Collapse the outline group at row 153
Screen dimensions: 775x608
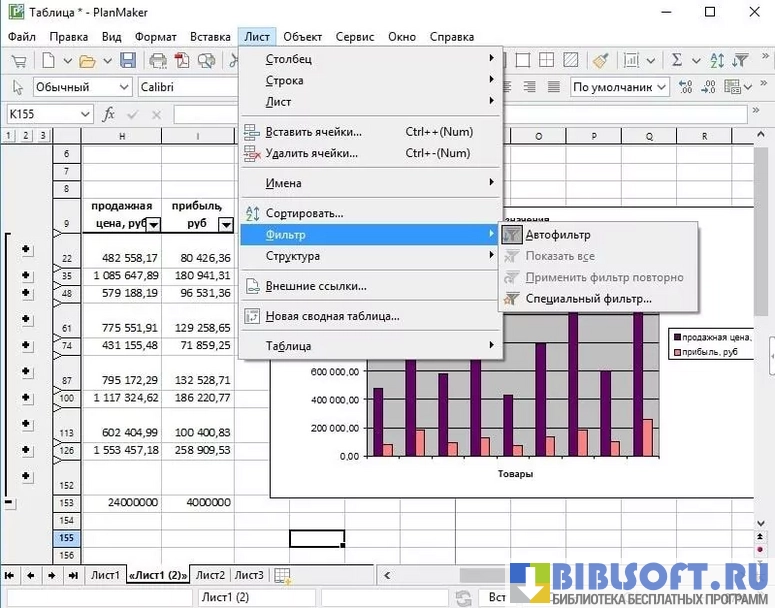pyautogui.click(x=9, y=503)
